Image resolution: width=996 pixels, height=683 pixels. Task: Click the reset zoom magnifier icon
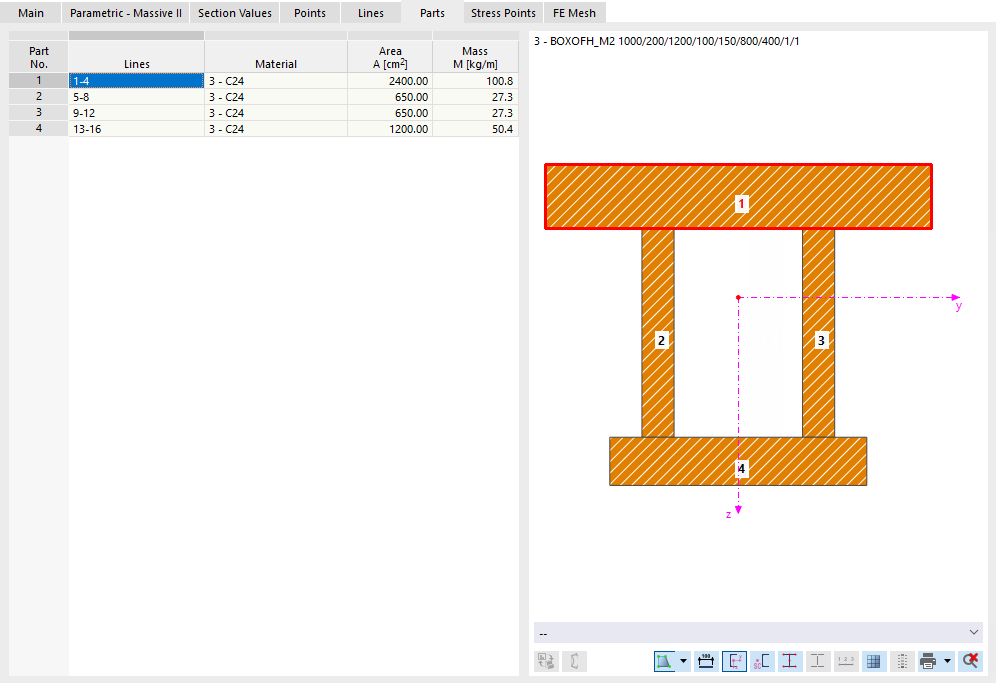(x=971, y=661)
